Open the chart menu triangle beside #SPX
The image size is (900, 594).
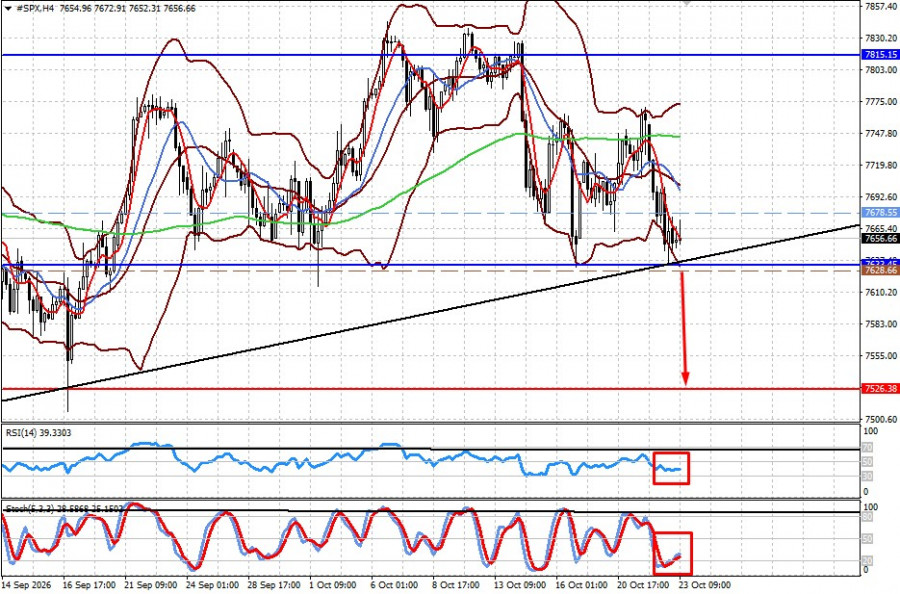pyautogui.click(x=7, y=8)
